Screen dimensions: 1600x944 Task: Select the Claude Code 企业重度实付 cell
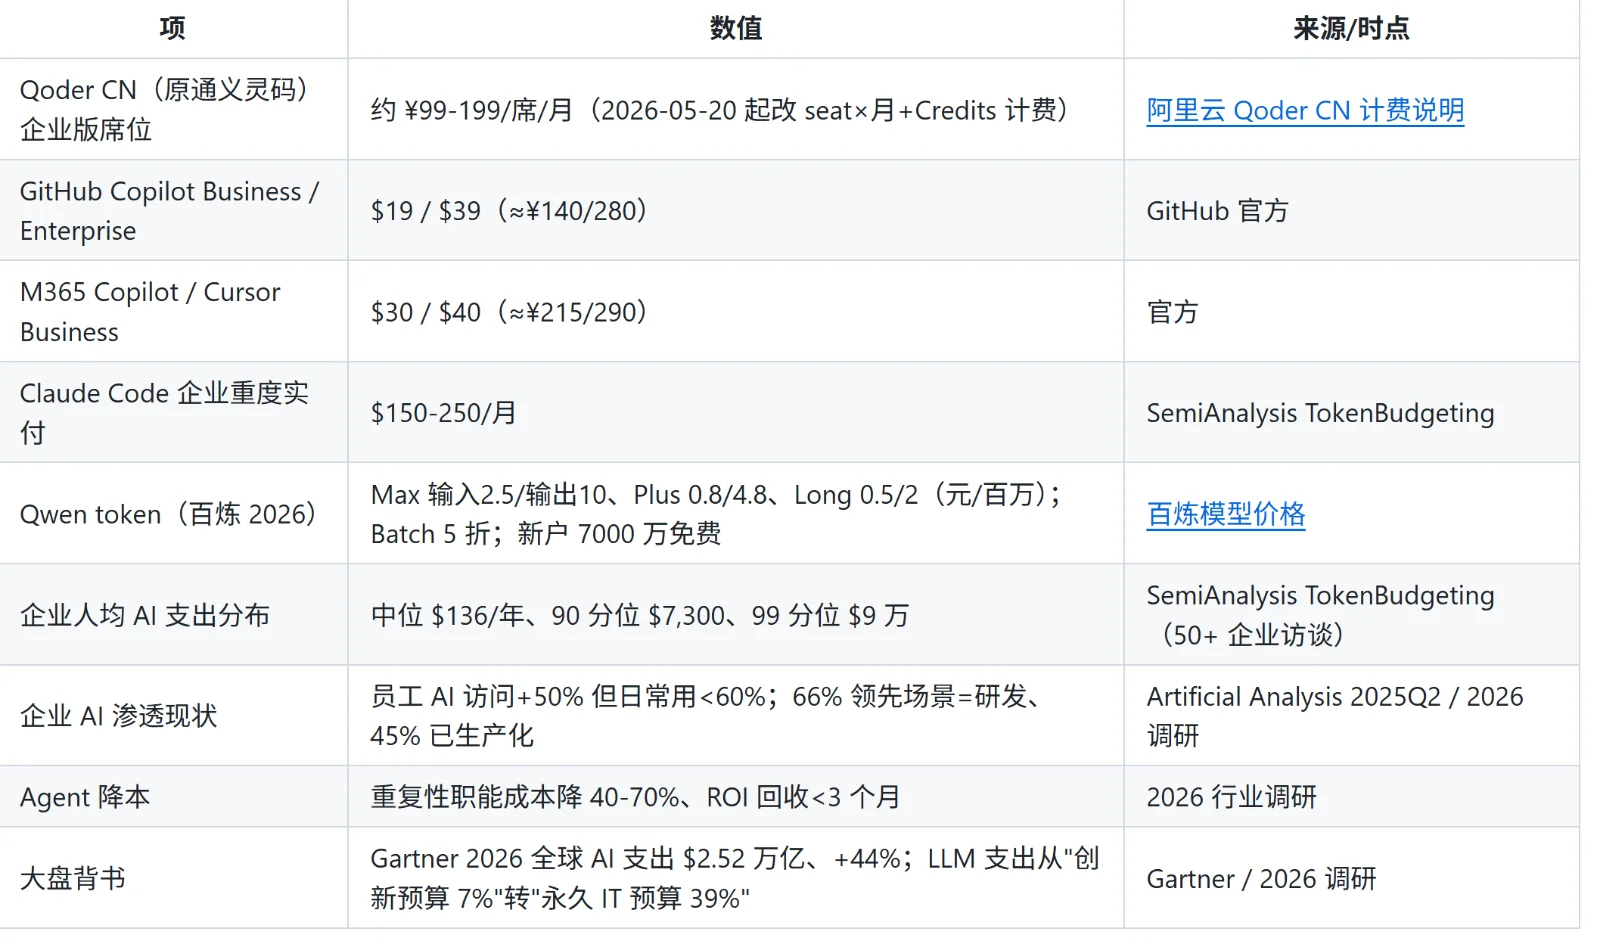coord(174,412)
